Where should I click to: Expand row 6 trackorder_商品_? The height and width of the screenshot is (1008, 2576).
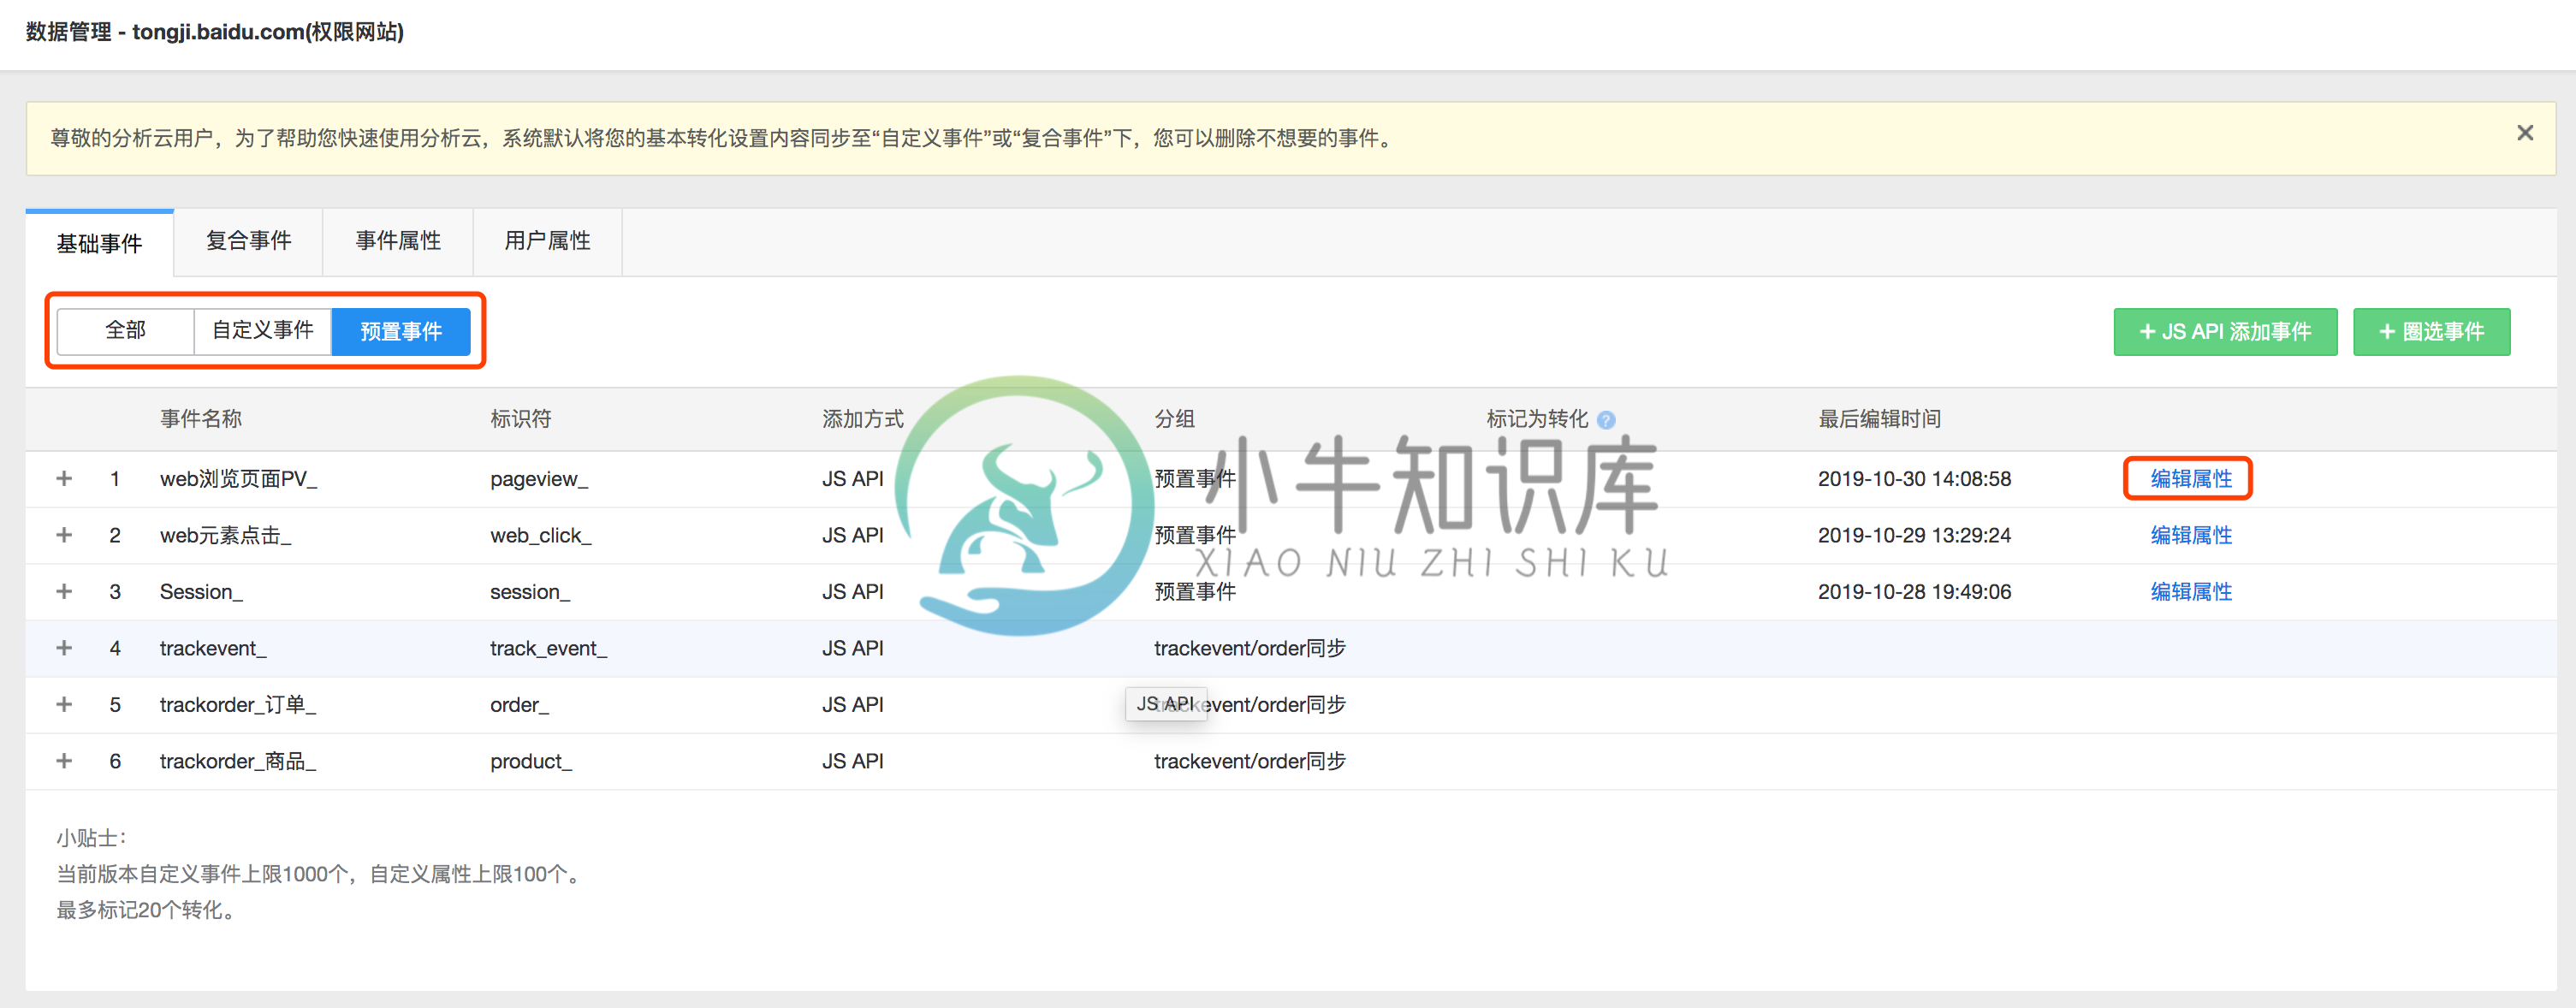coord(64,761)
